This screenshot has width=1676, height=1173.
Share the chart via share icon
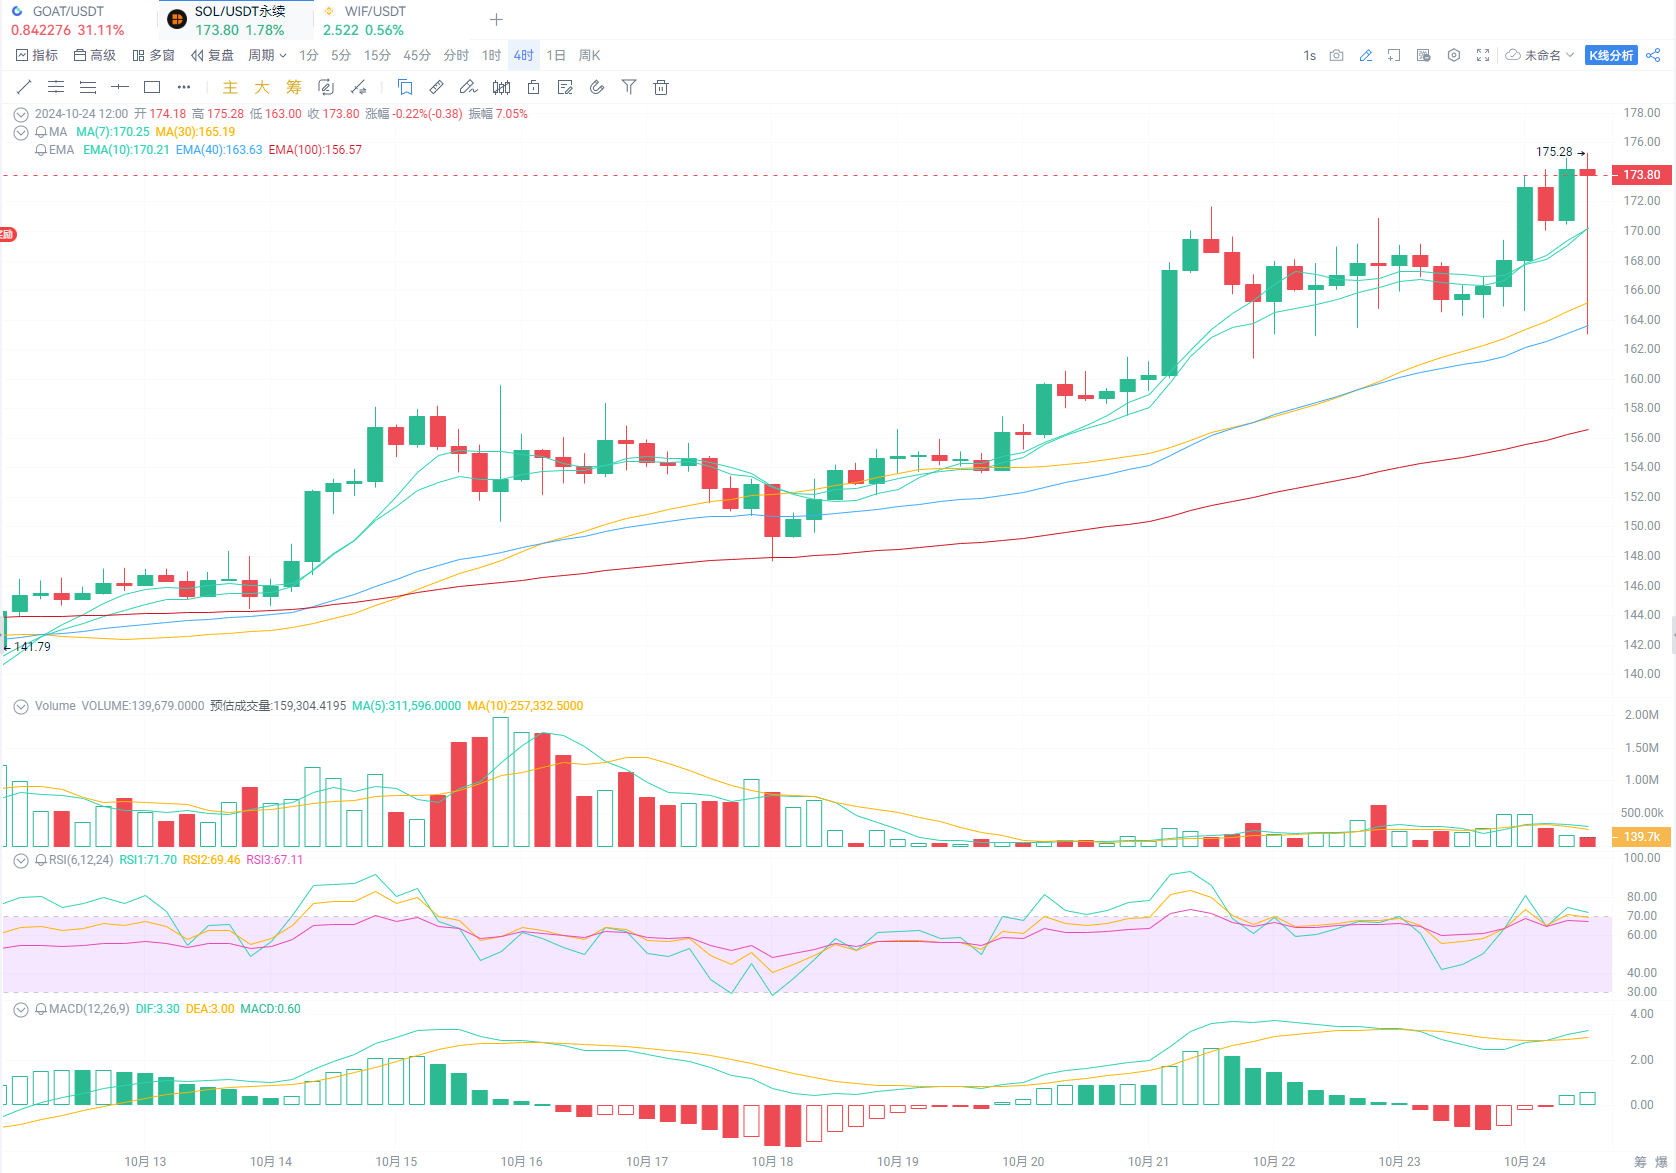[1654, 55]
